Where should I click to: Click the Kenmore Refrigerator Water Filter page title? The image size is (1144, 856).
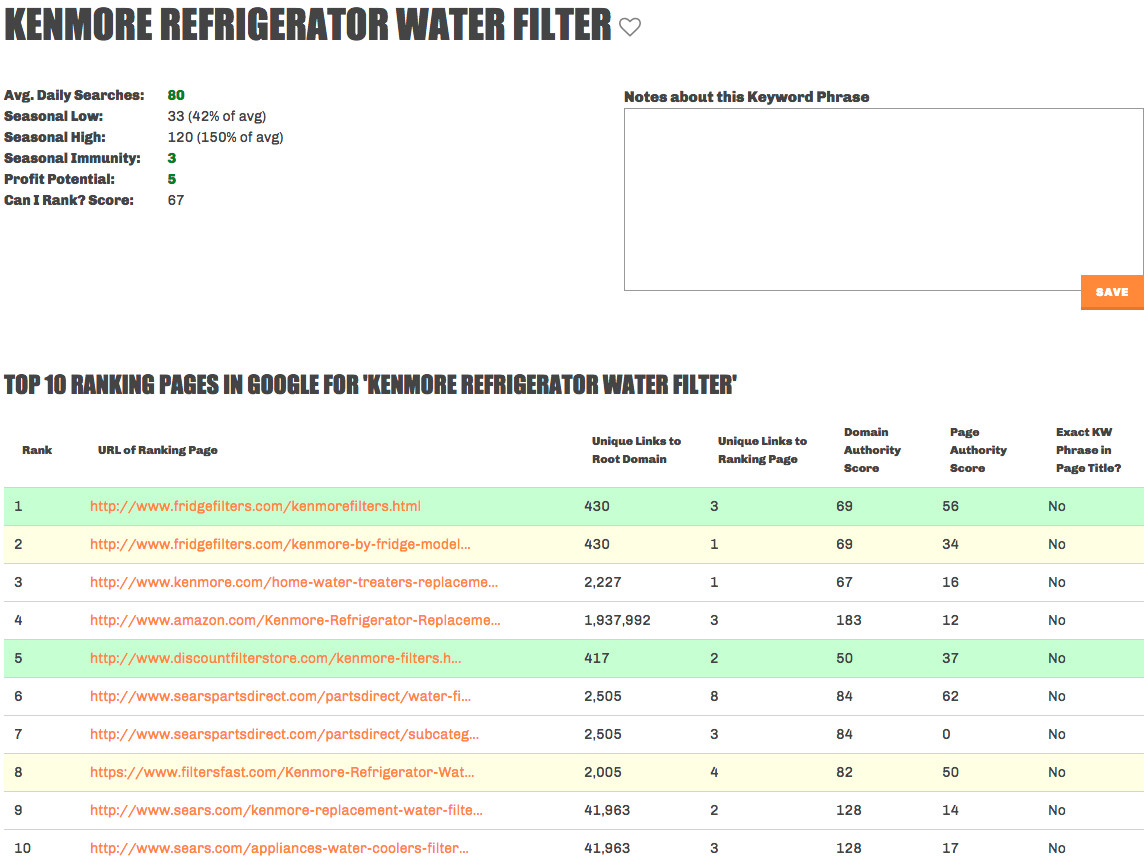click(x=308, y=26)
